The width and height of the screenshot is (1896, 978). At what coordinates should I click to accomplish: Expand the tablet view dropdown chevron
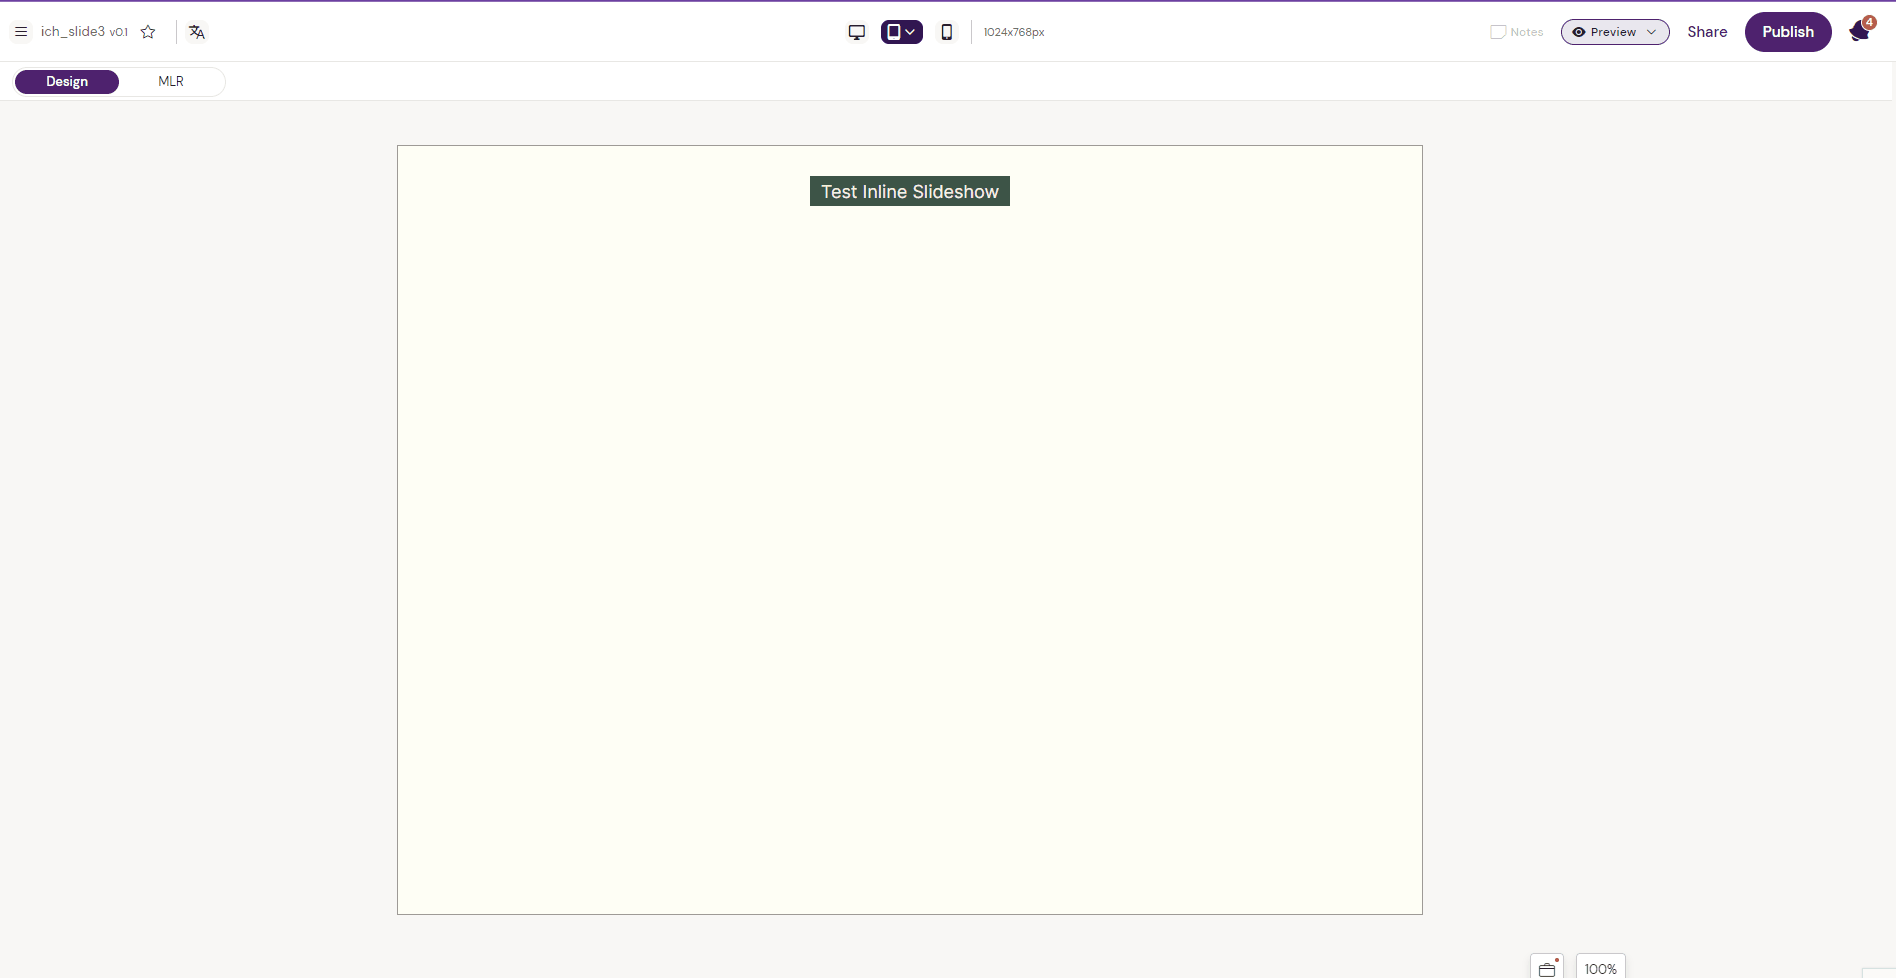(x=911, y=31)
